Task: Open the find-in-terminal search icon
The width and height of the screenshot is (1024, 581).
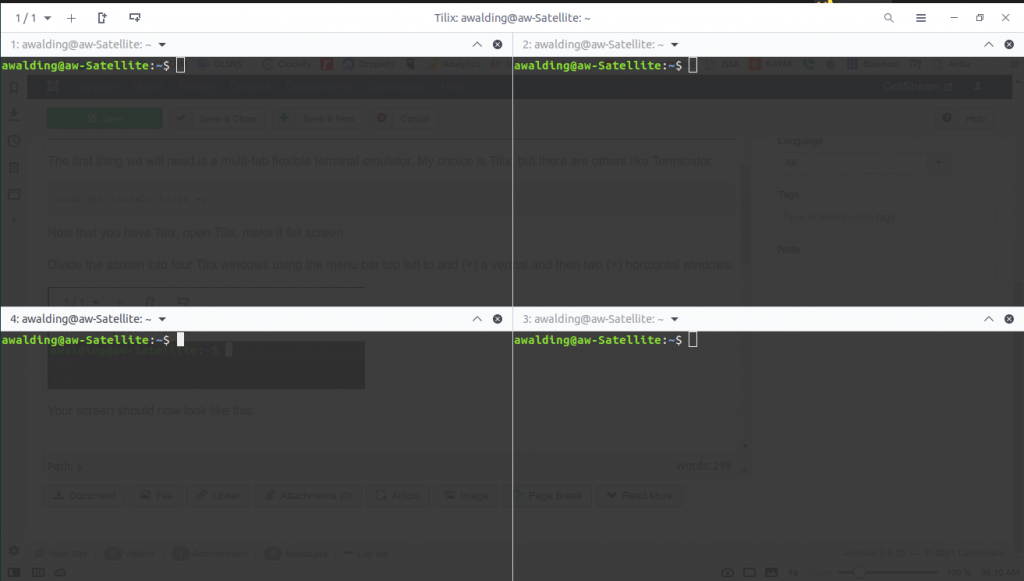Action: coord(889,18)
